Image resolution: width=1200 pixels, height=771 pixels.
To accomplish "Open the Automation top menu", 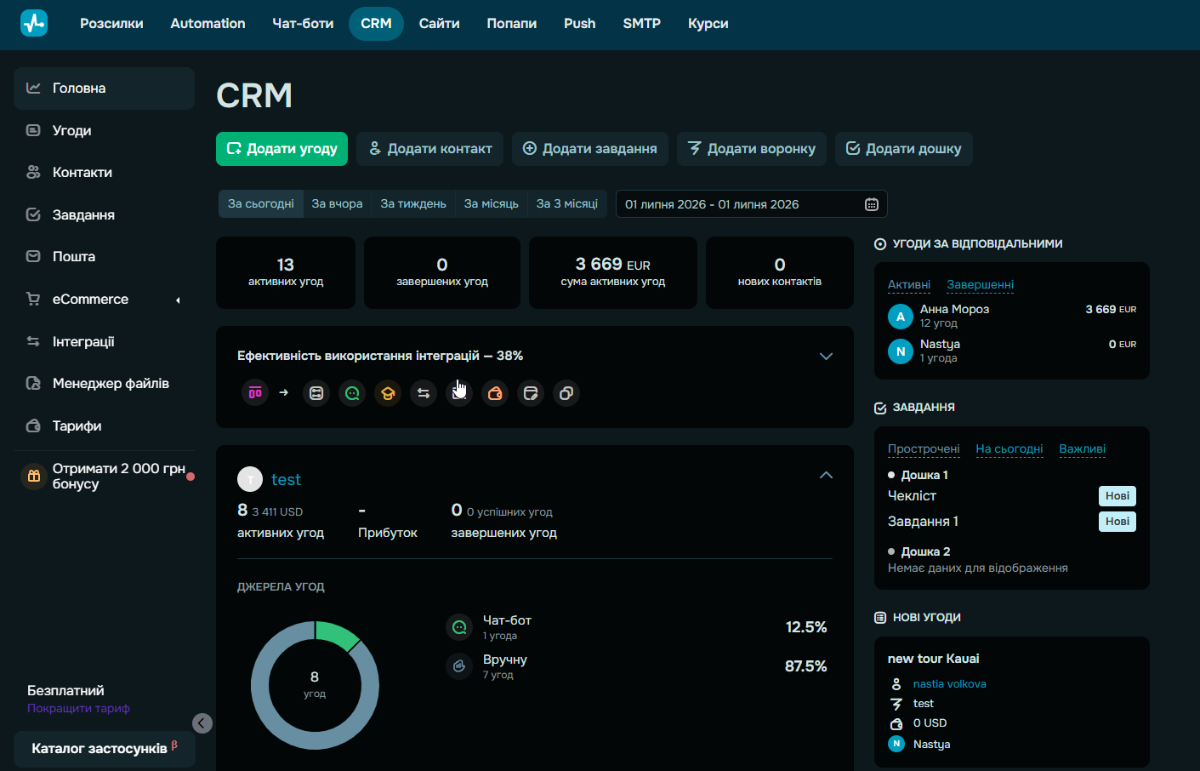I will pyautogui.click(x=208, y=23).
